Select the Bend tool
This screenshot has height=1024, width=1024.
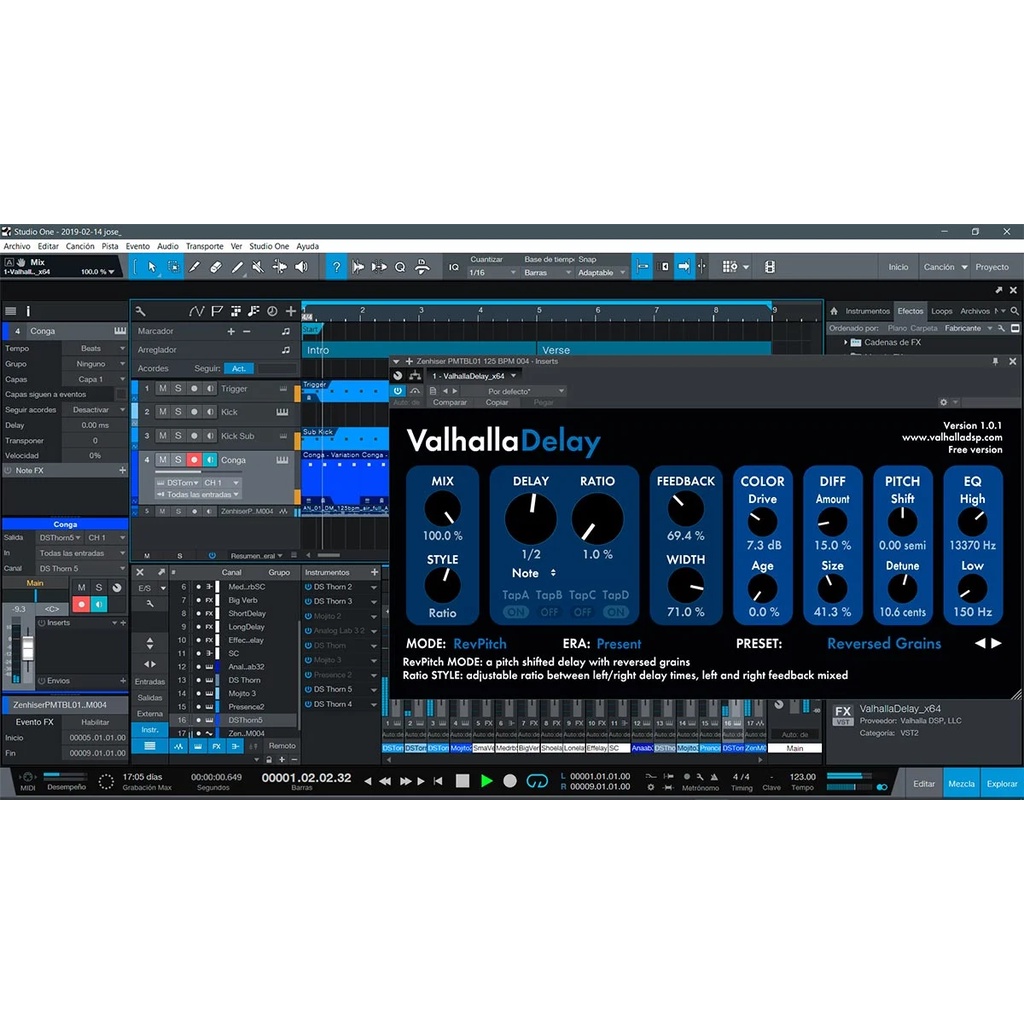coord(280,266)
